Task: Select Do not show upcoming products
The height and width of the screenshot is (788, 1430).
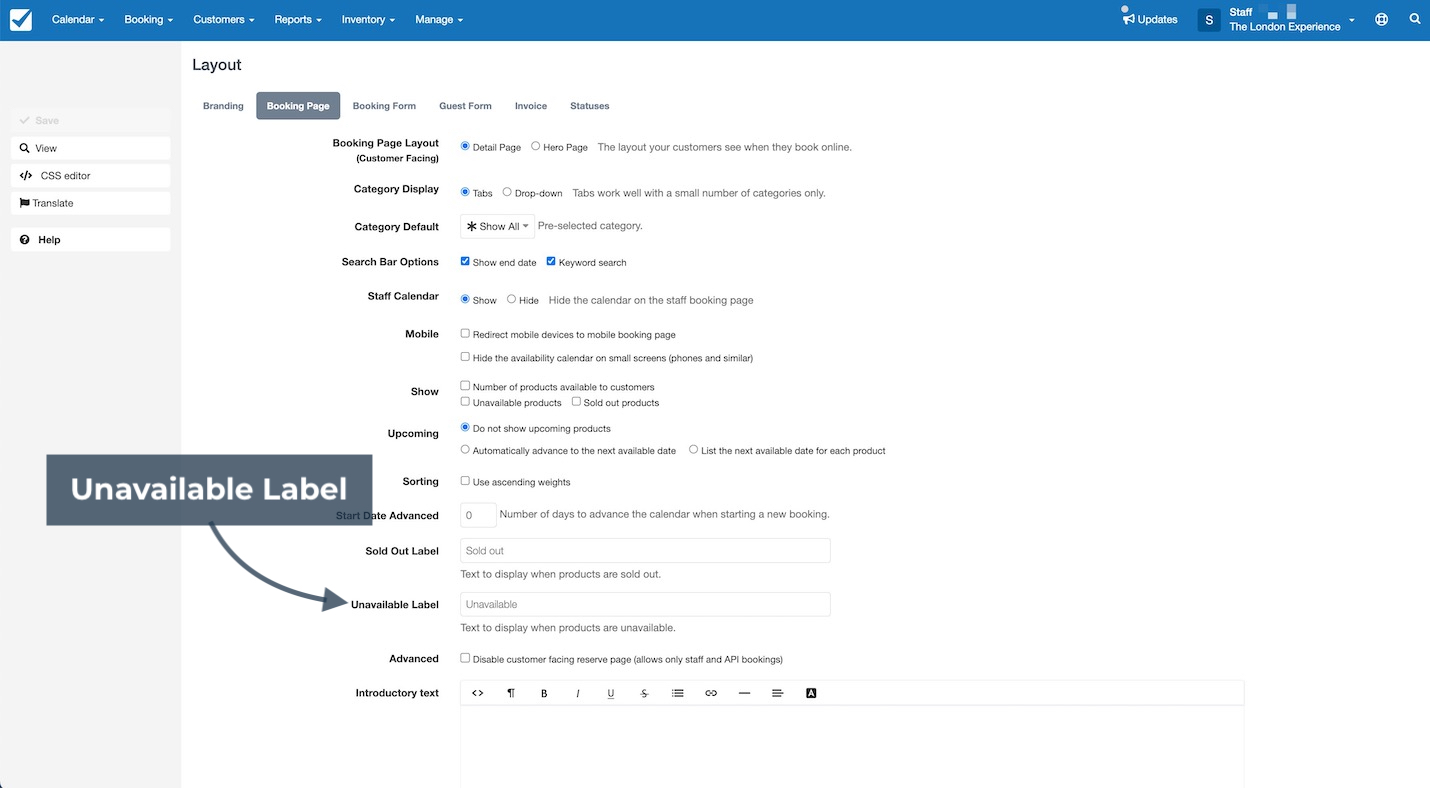Action: click(465, 427)
